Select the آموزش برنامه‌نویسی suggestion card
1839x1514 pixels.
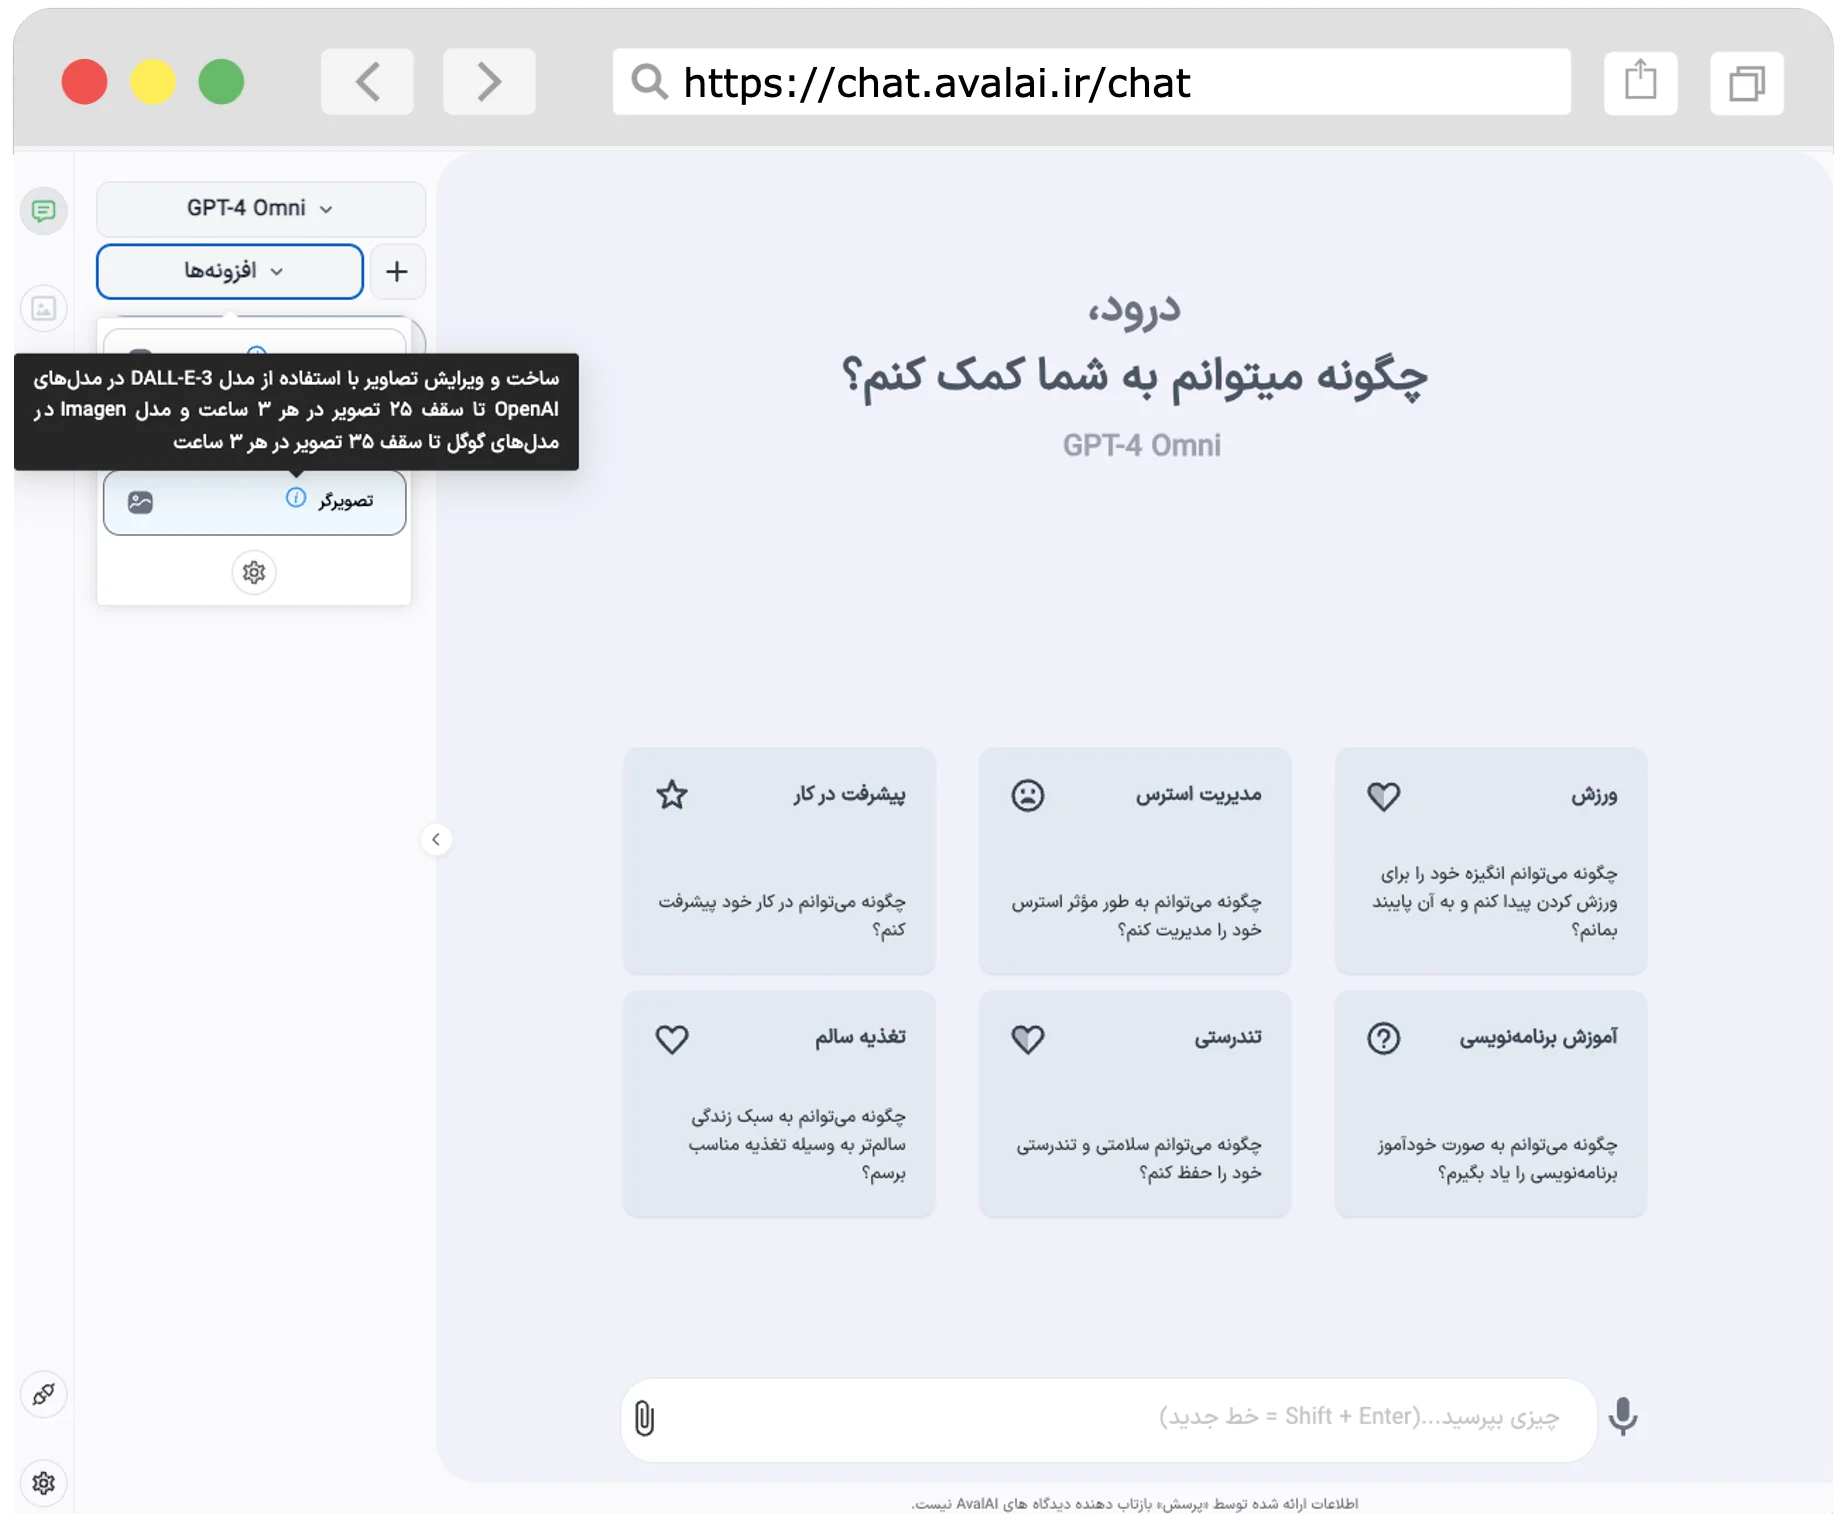[1491, 1104]
